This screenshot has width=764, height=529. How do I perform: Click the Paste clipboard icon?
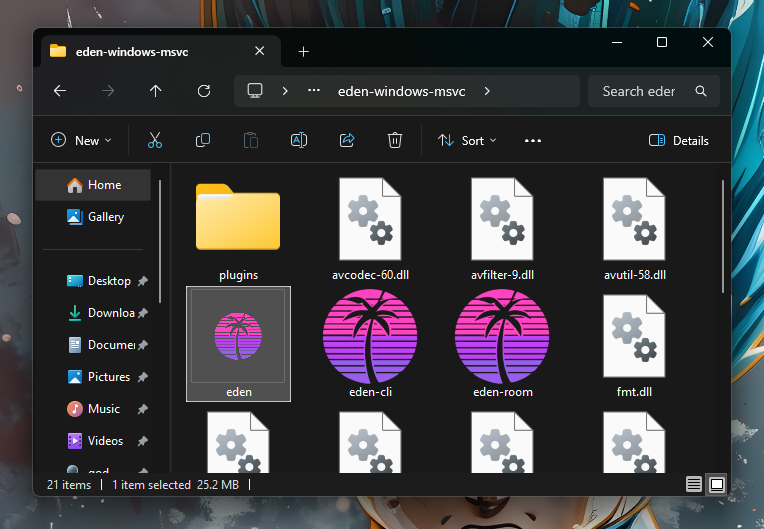(x=250, y=140)
